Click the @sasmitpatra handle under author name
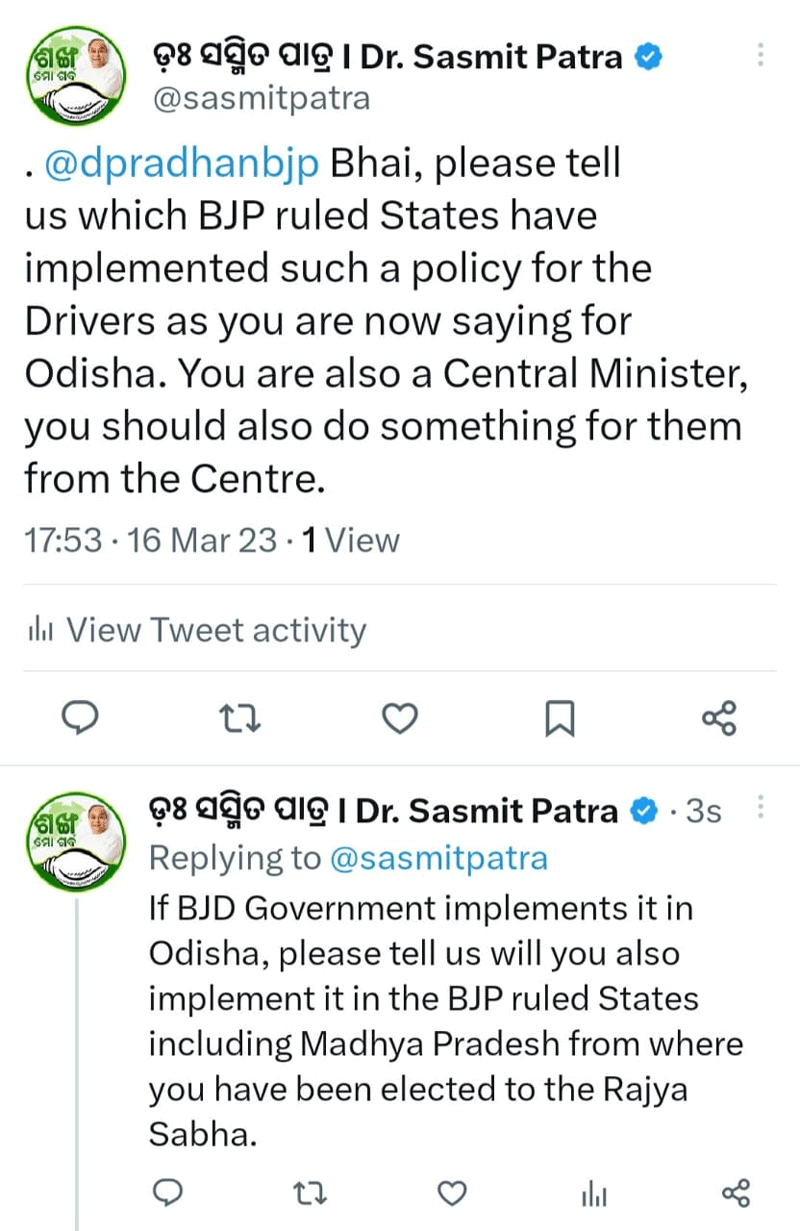 tap(259, 98)
